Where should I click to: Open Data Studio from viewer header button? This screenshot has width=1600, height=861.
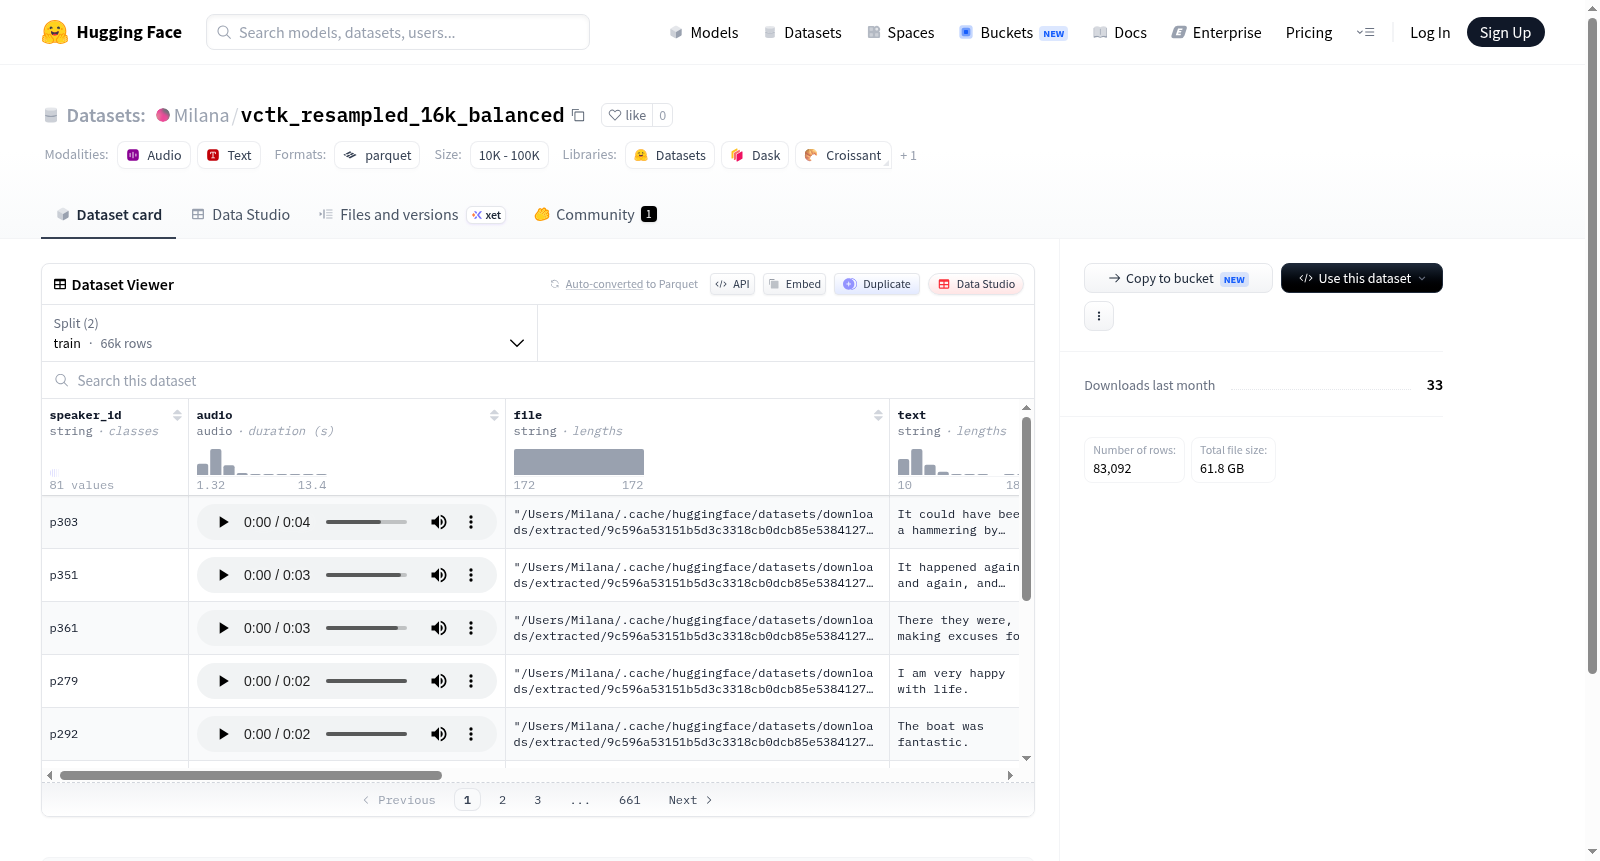[976, 284]
